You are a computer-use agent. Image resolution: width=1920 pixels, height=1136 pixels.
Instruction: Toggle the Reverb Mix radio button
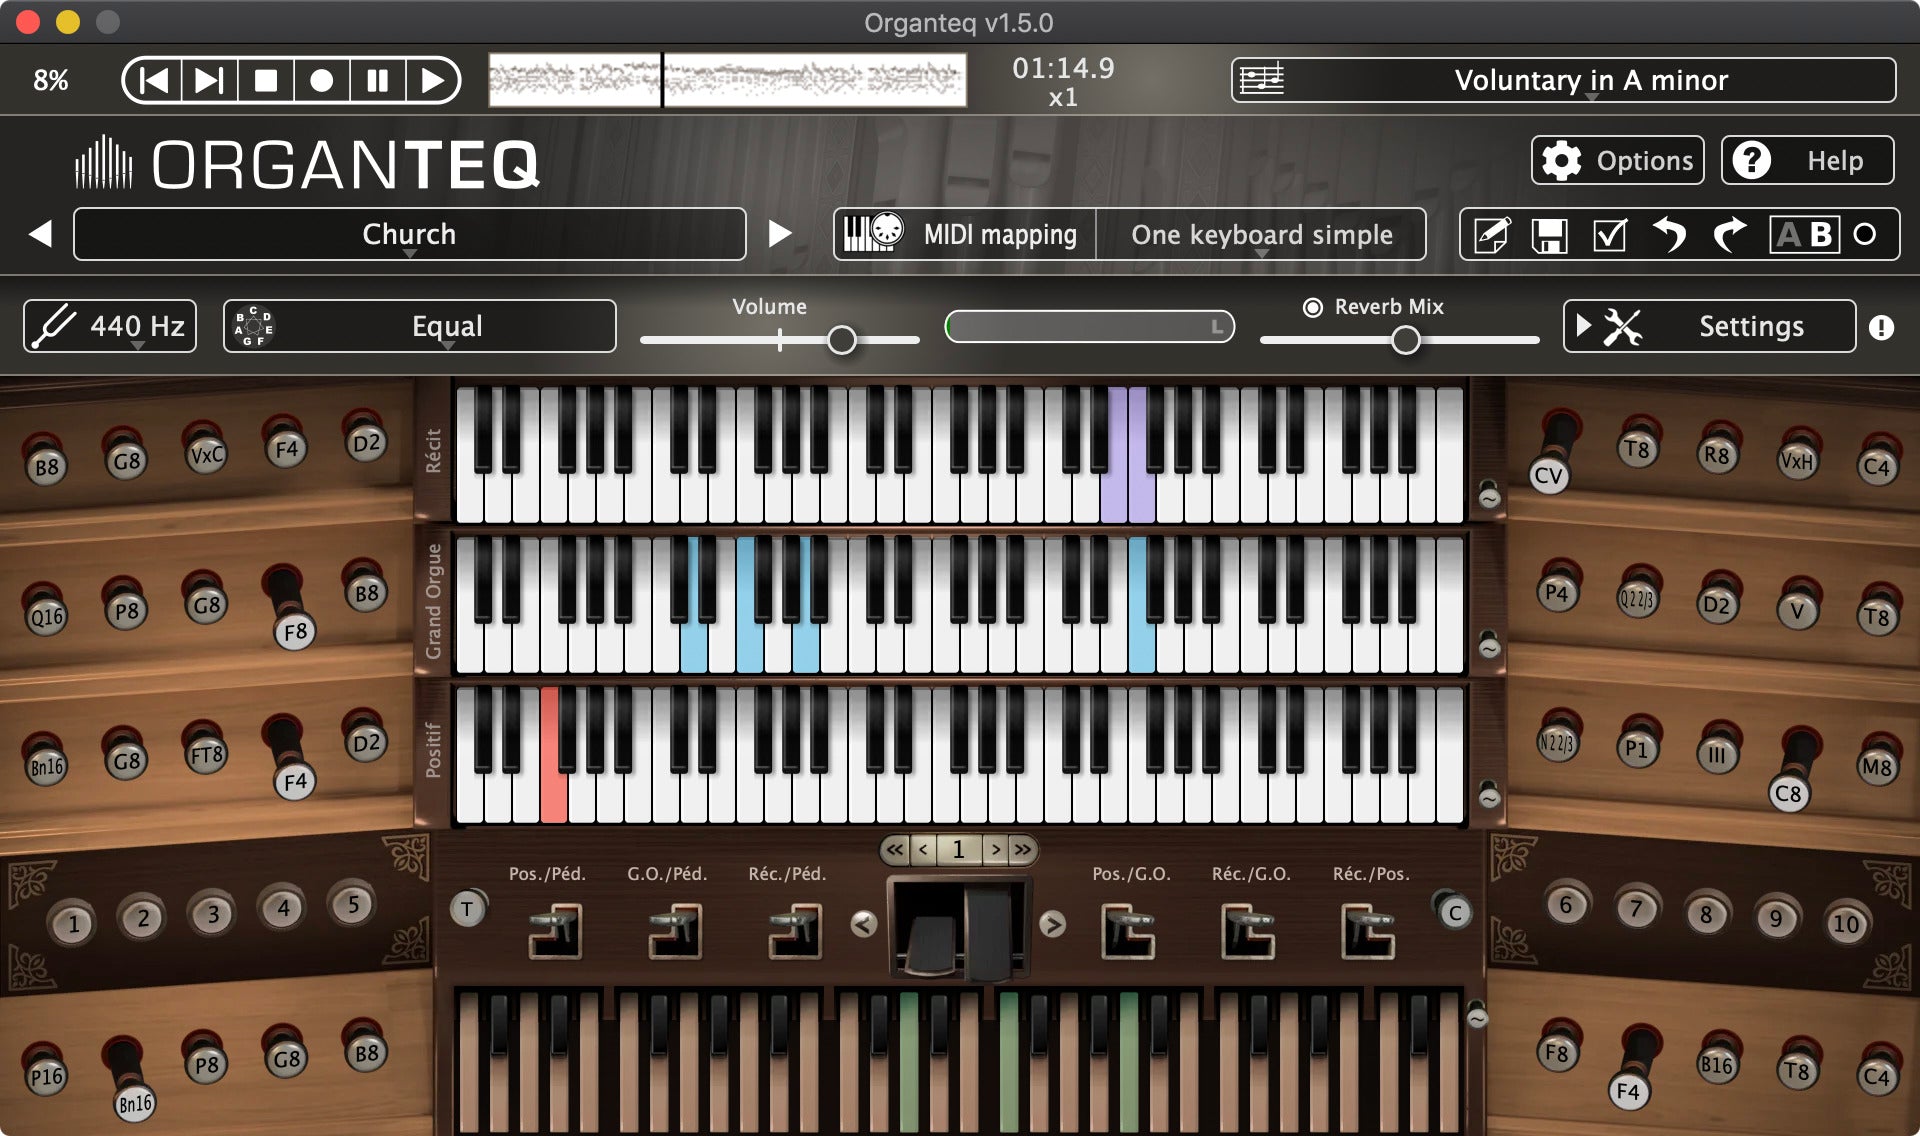[1313, 307]
